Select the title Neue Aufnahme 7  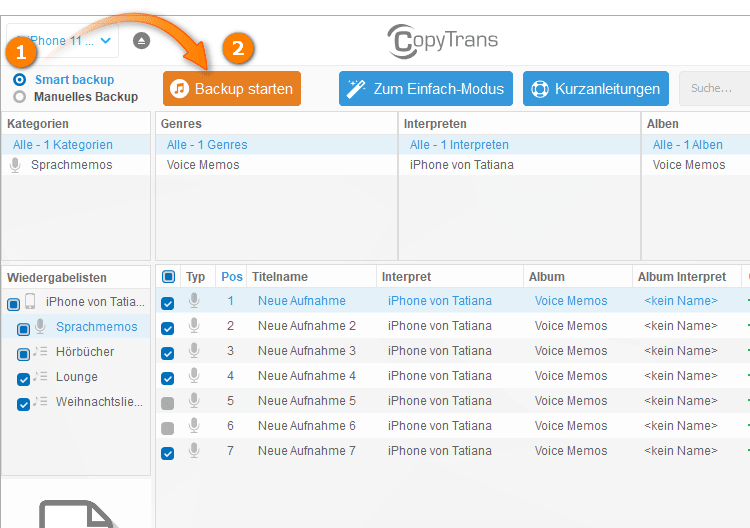tap(307, 451)
